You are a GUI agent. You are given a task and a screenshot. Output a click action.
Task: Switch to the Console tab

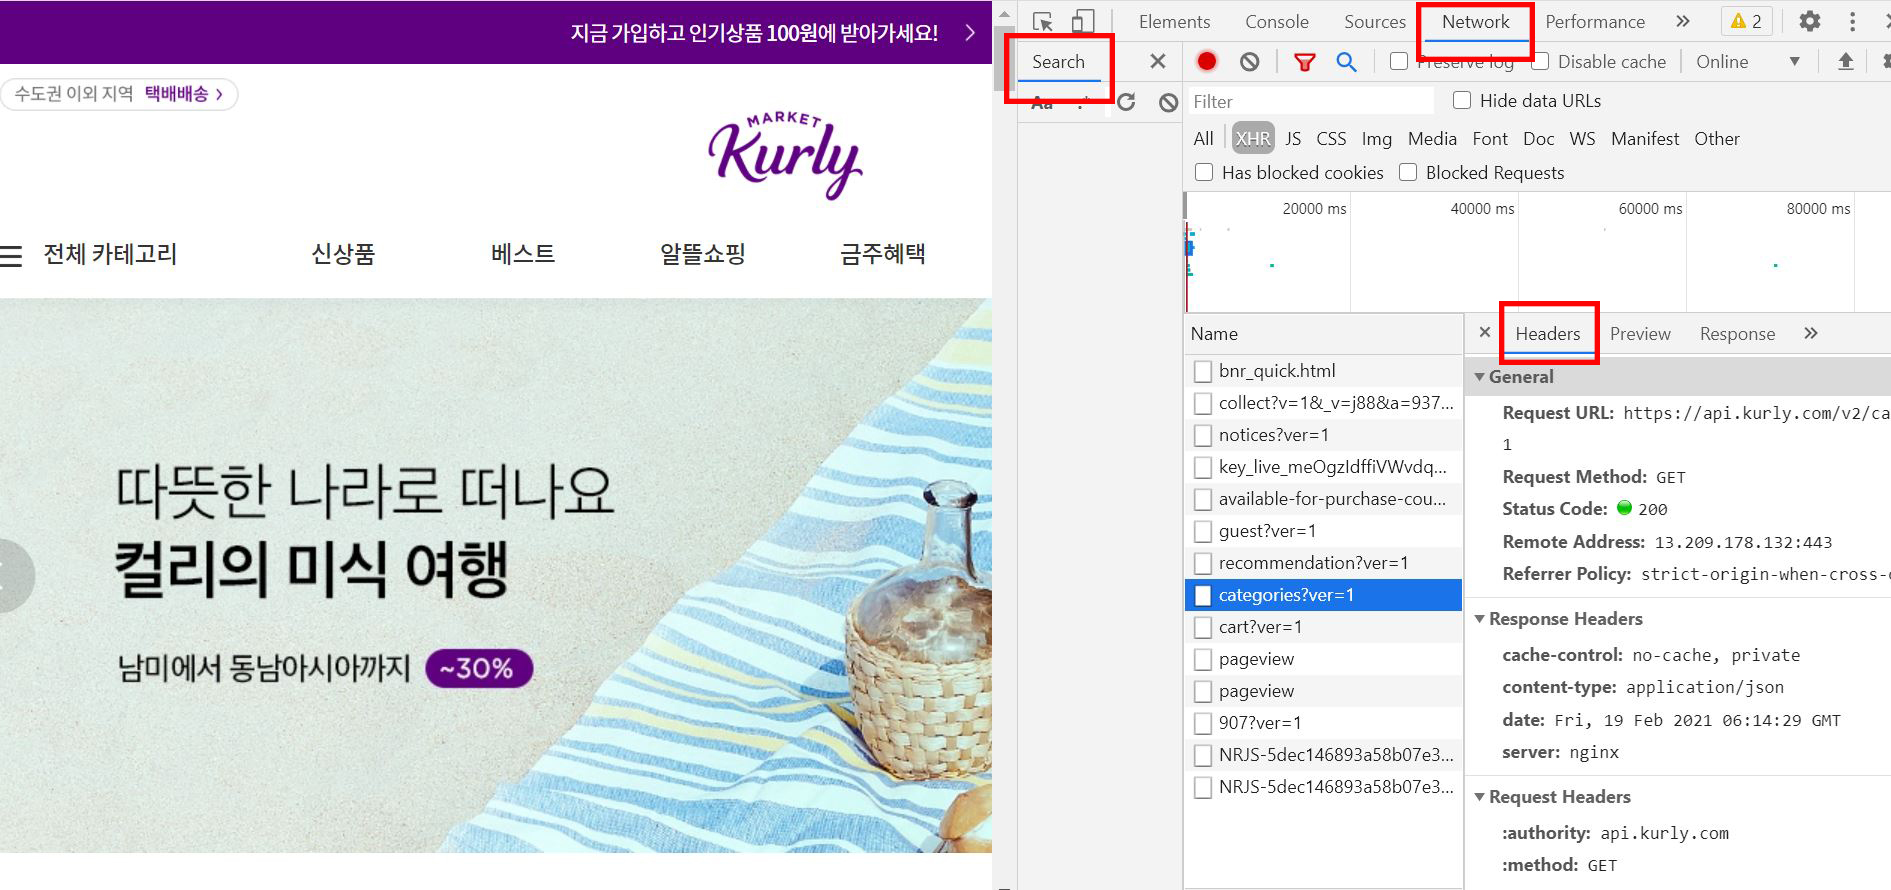coord(1277,22)
